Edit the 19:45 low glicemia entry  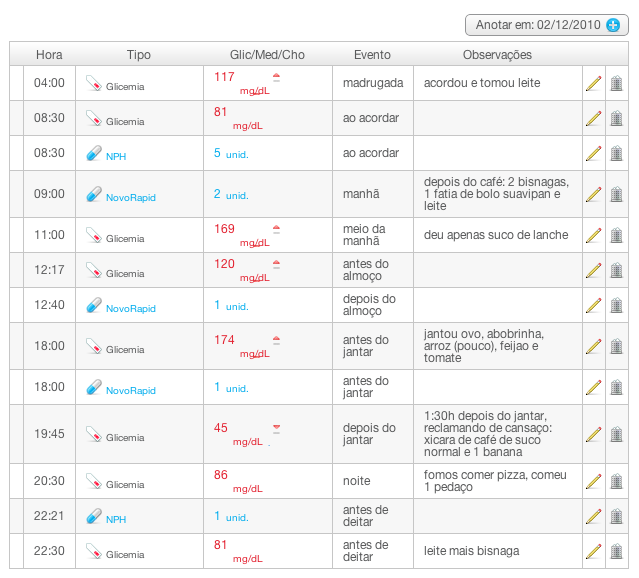tap(593, 434)
